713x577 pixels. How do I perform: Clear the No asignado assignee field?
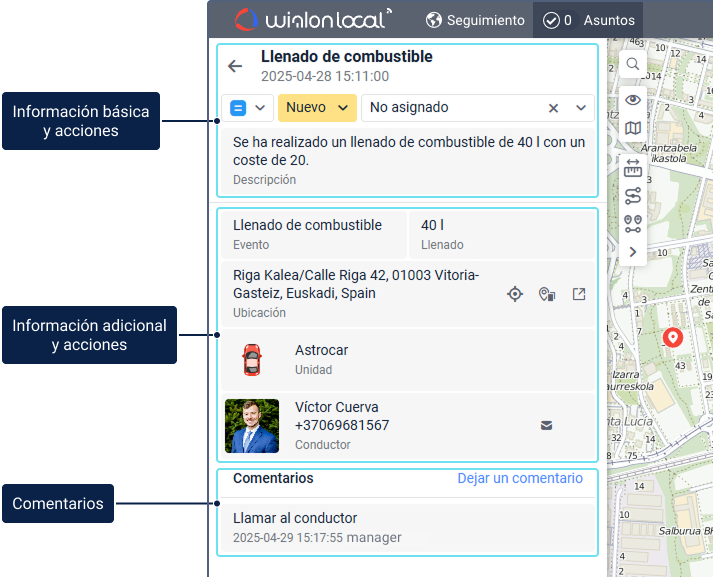coord(553,108)
